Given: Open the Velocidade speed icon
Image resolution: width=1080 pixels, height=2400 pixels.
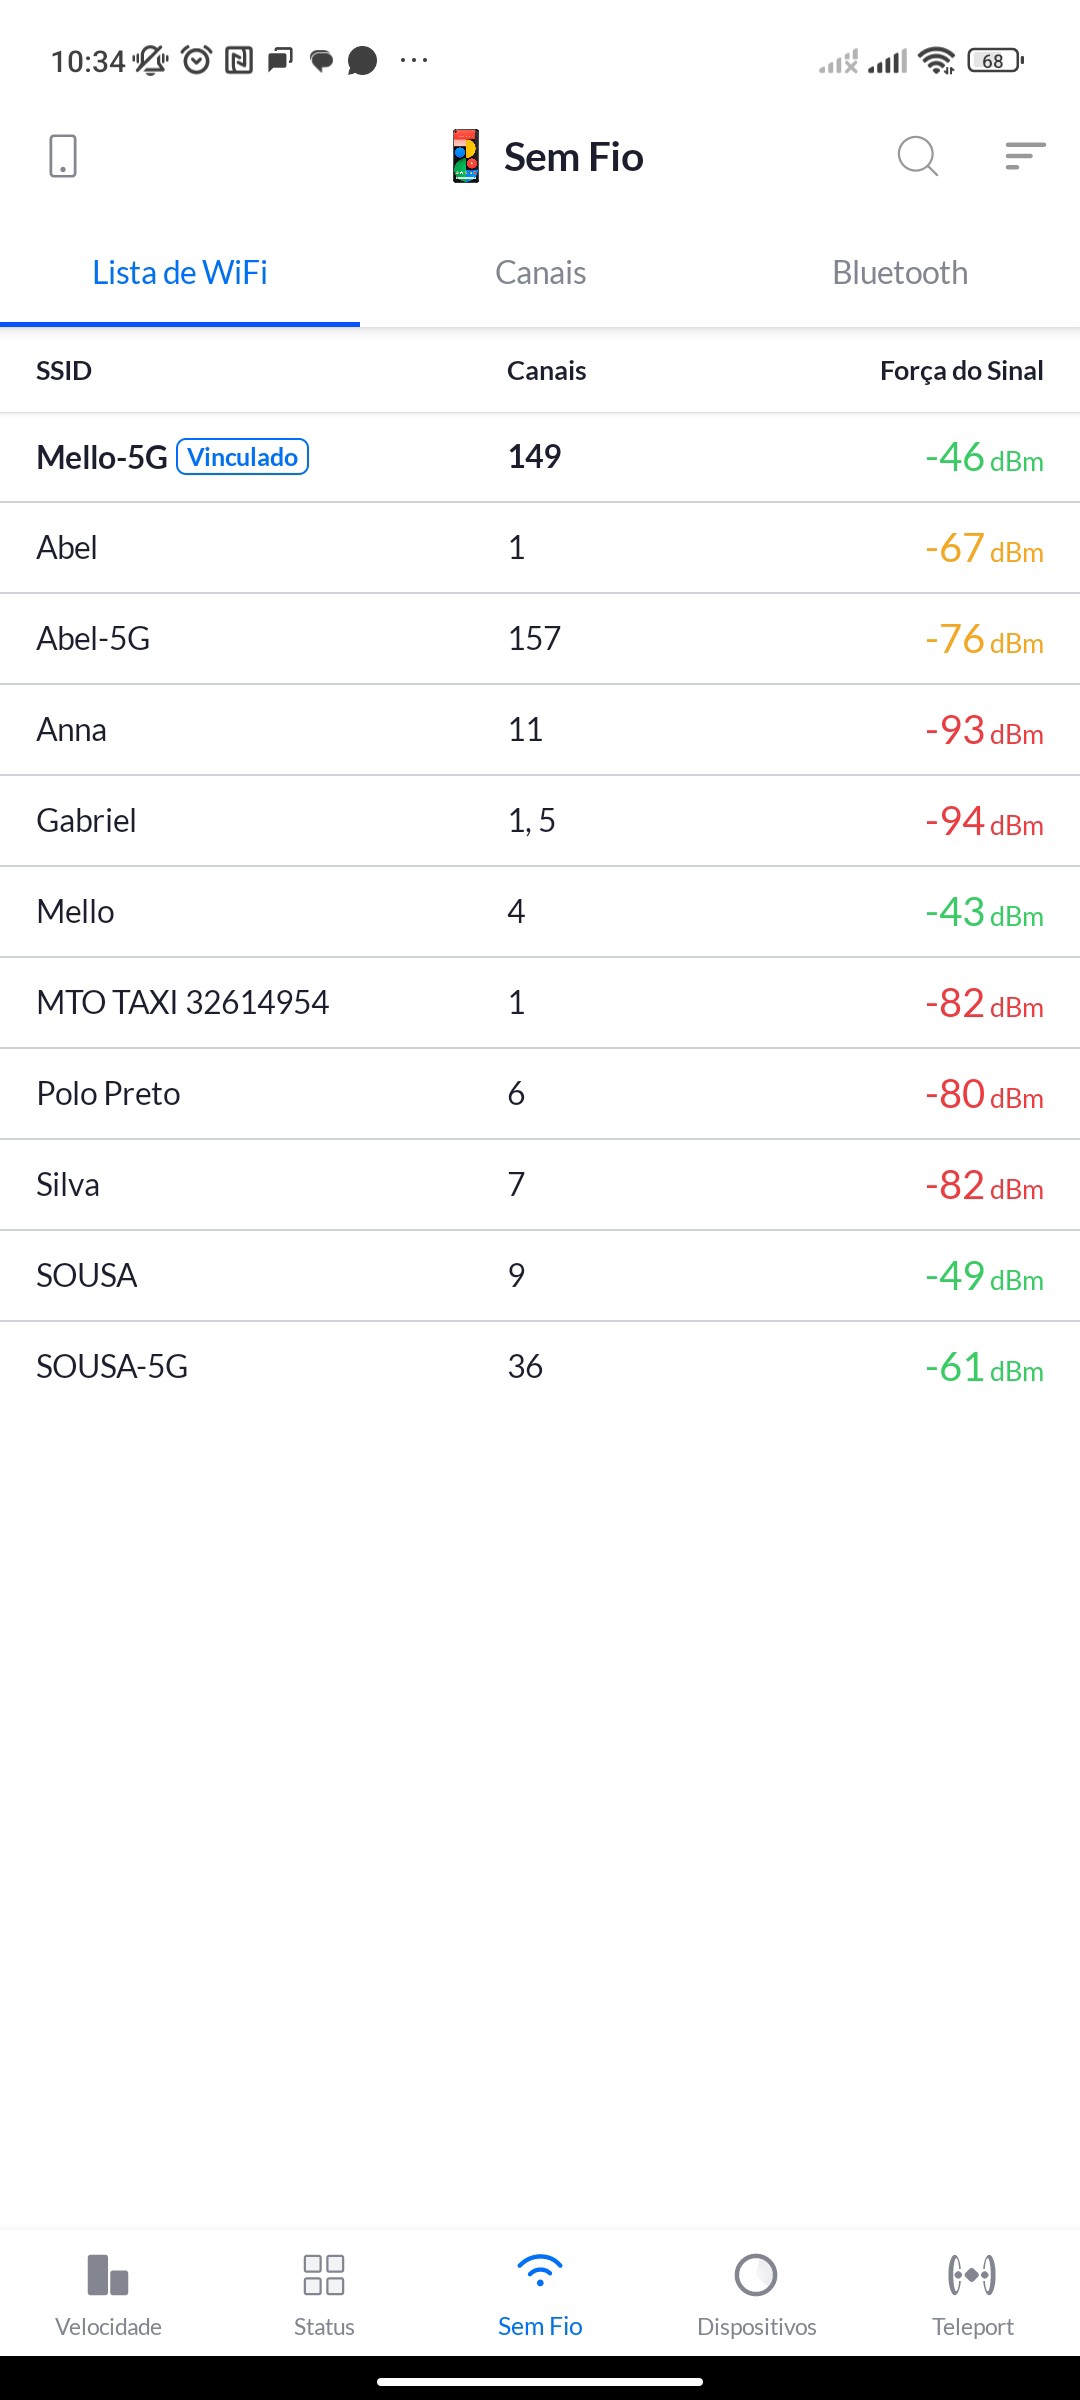Looking at the screenshot, I should pos(108,2275).
